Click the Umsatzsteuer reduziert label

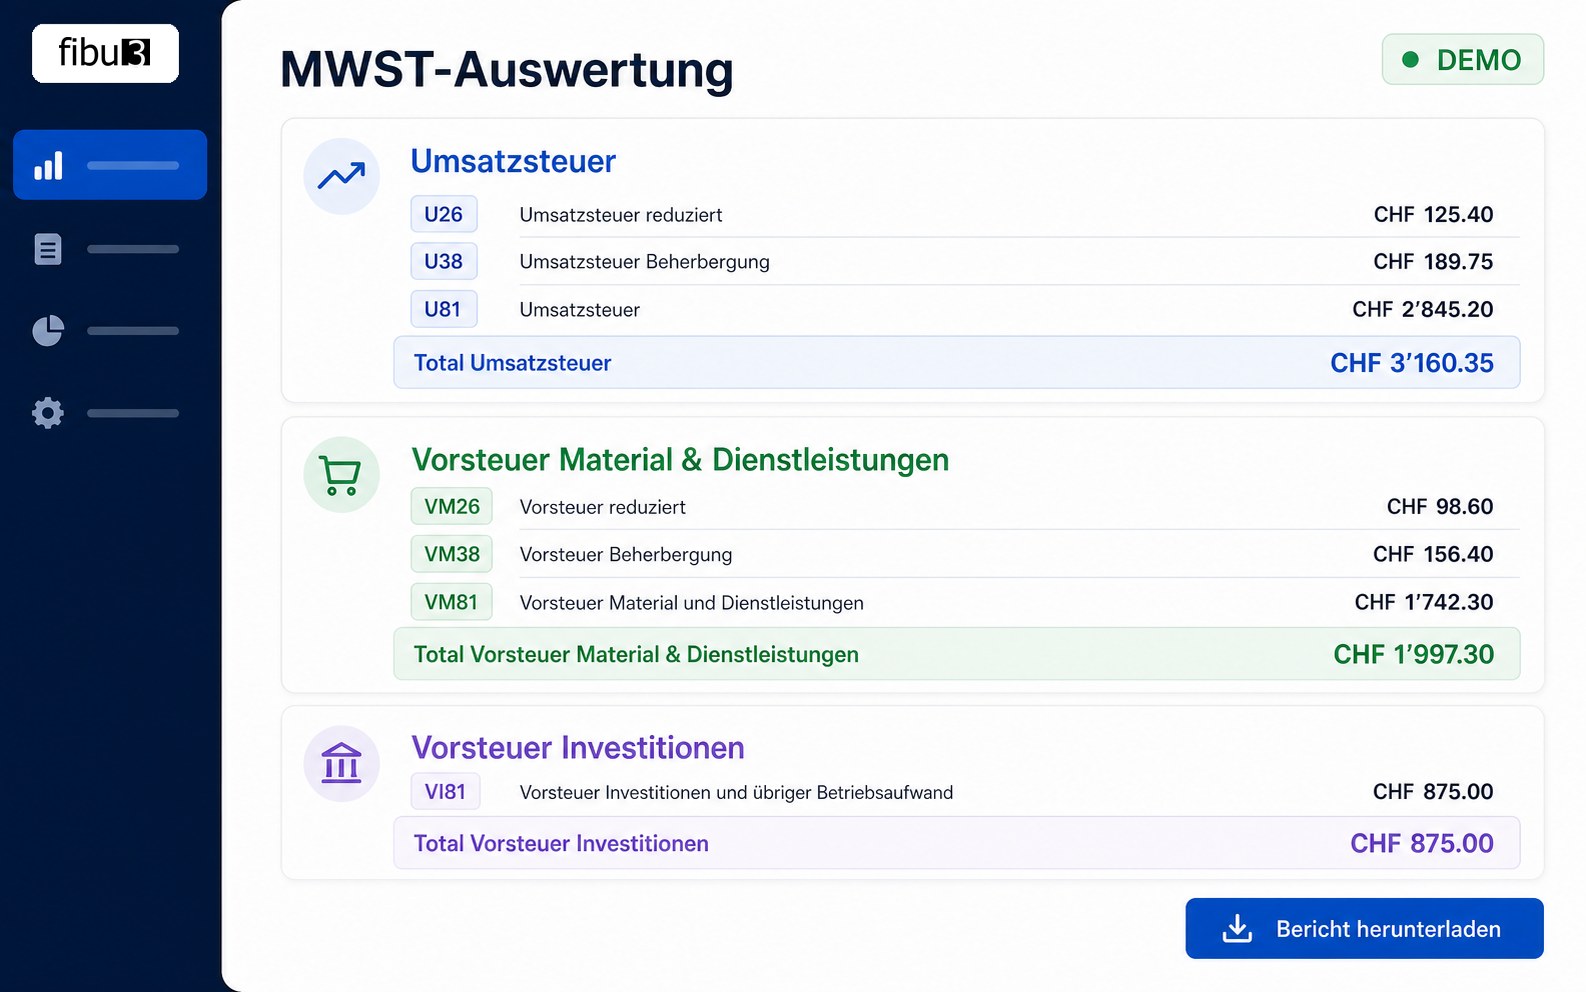(x=621, y=215)
